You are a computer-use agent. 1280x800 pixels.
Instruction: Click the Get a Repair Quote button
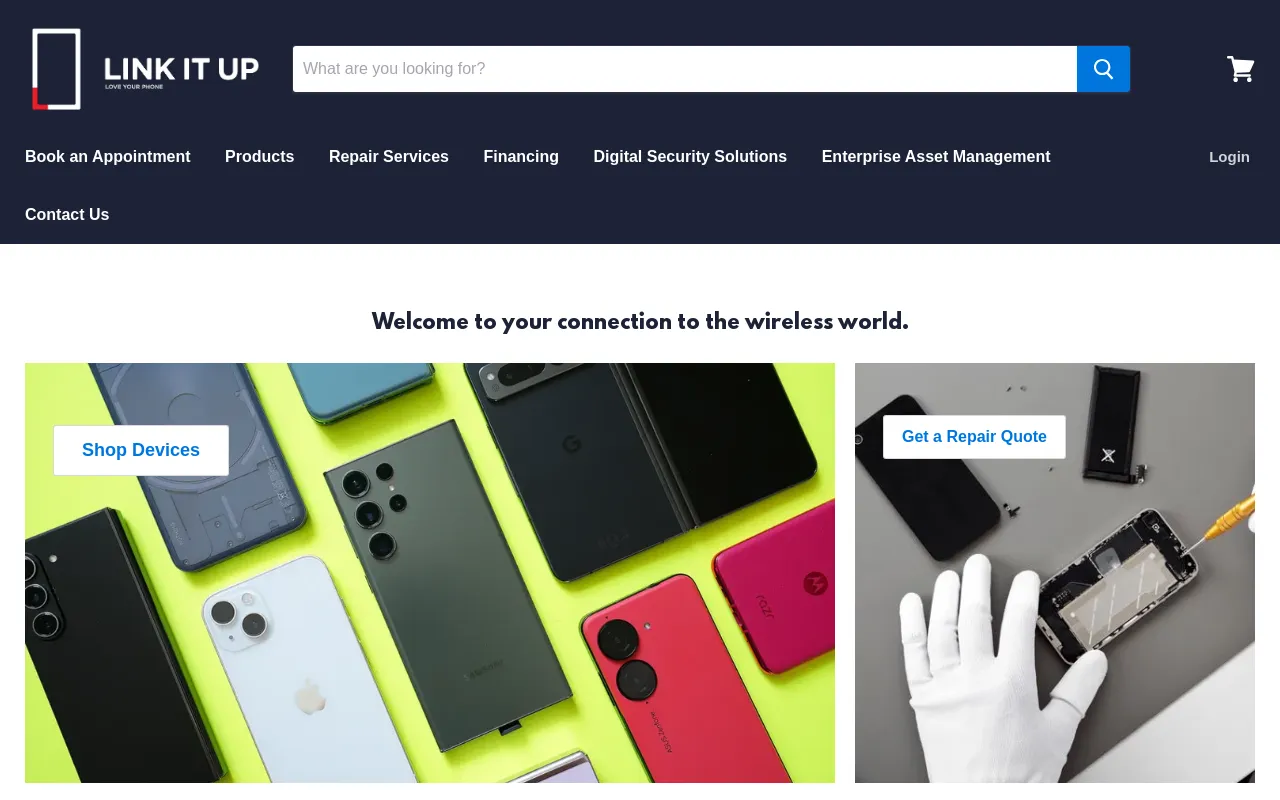974,437
